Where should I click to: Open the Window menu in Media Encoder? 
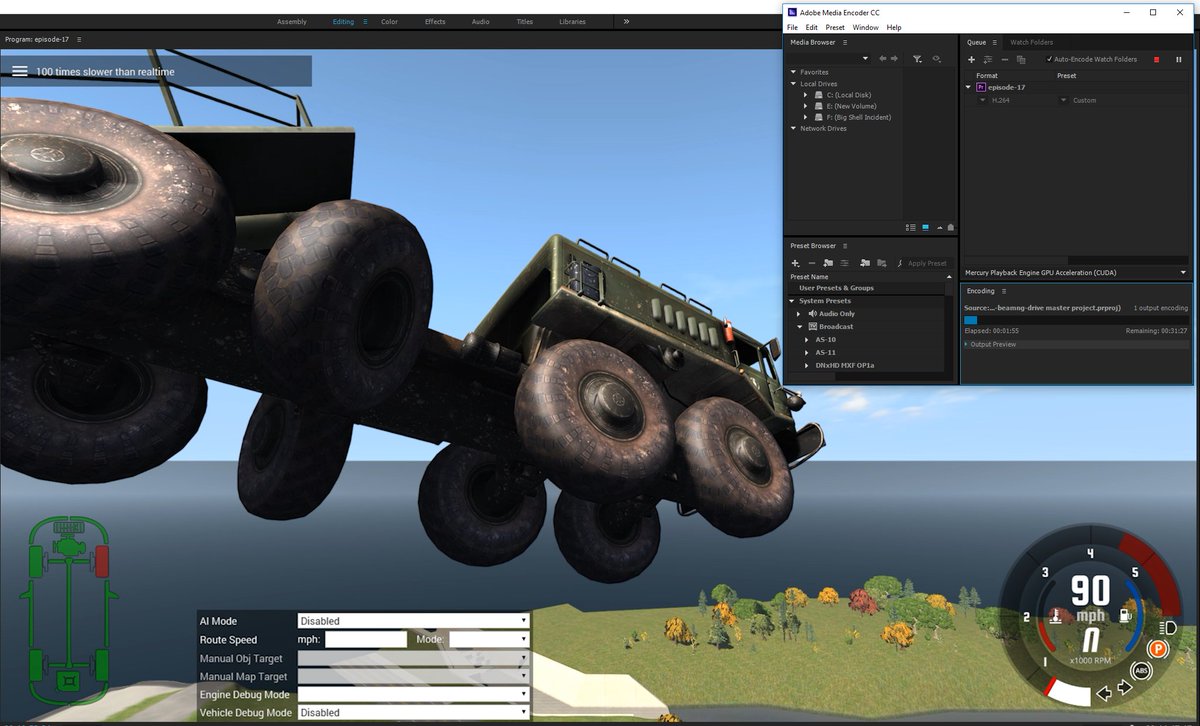[x=866, y=27]
